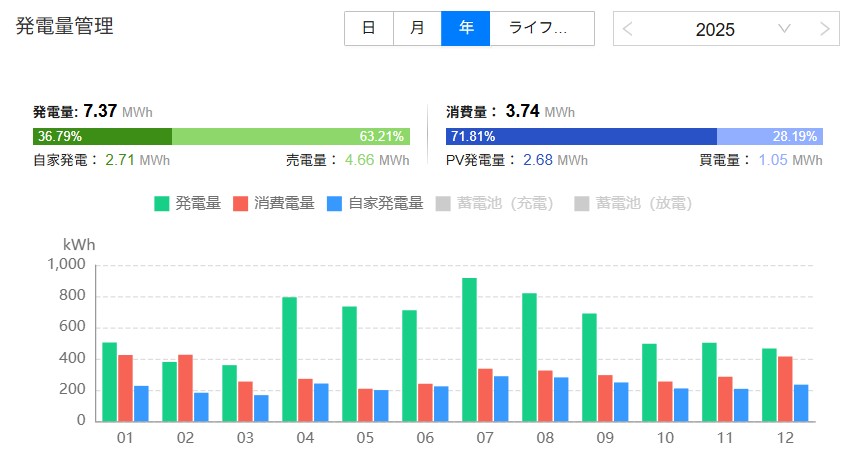Click the green generation bar for month 01
Image resolution: width=858 pixels, height=450 pixels.
coord(109,382)
